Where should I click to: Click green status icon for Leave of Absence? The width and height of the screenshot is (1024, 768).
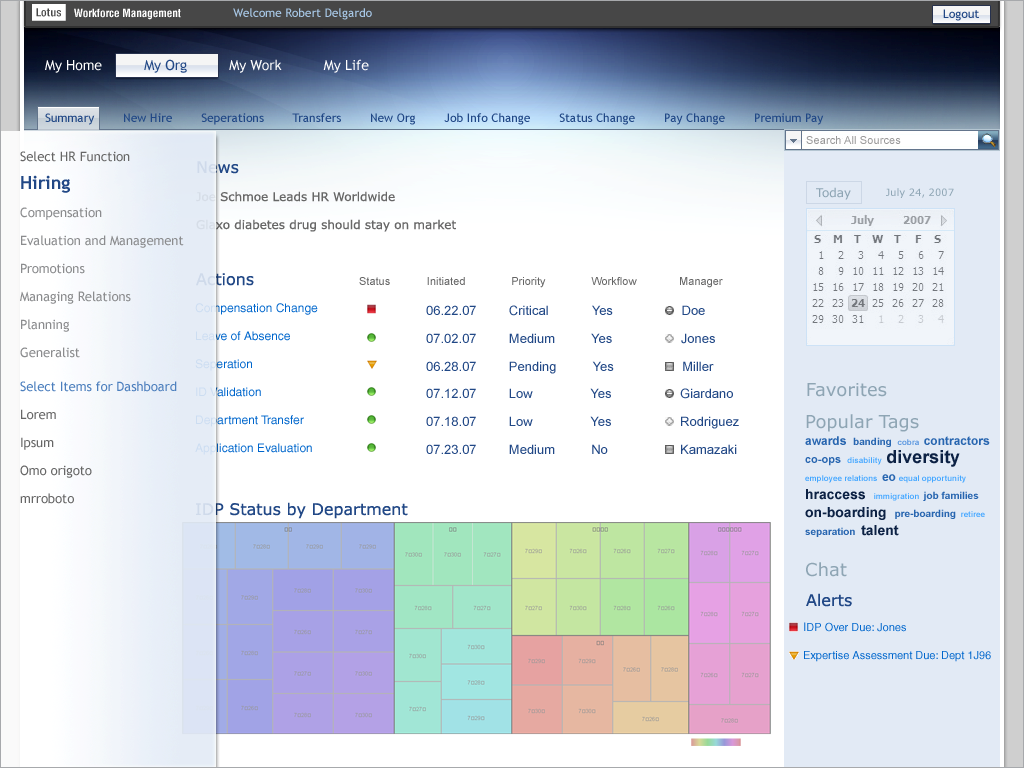click(x=372, y=338)
